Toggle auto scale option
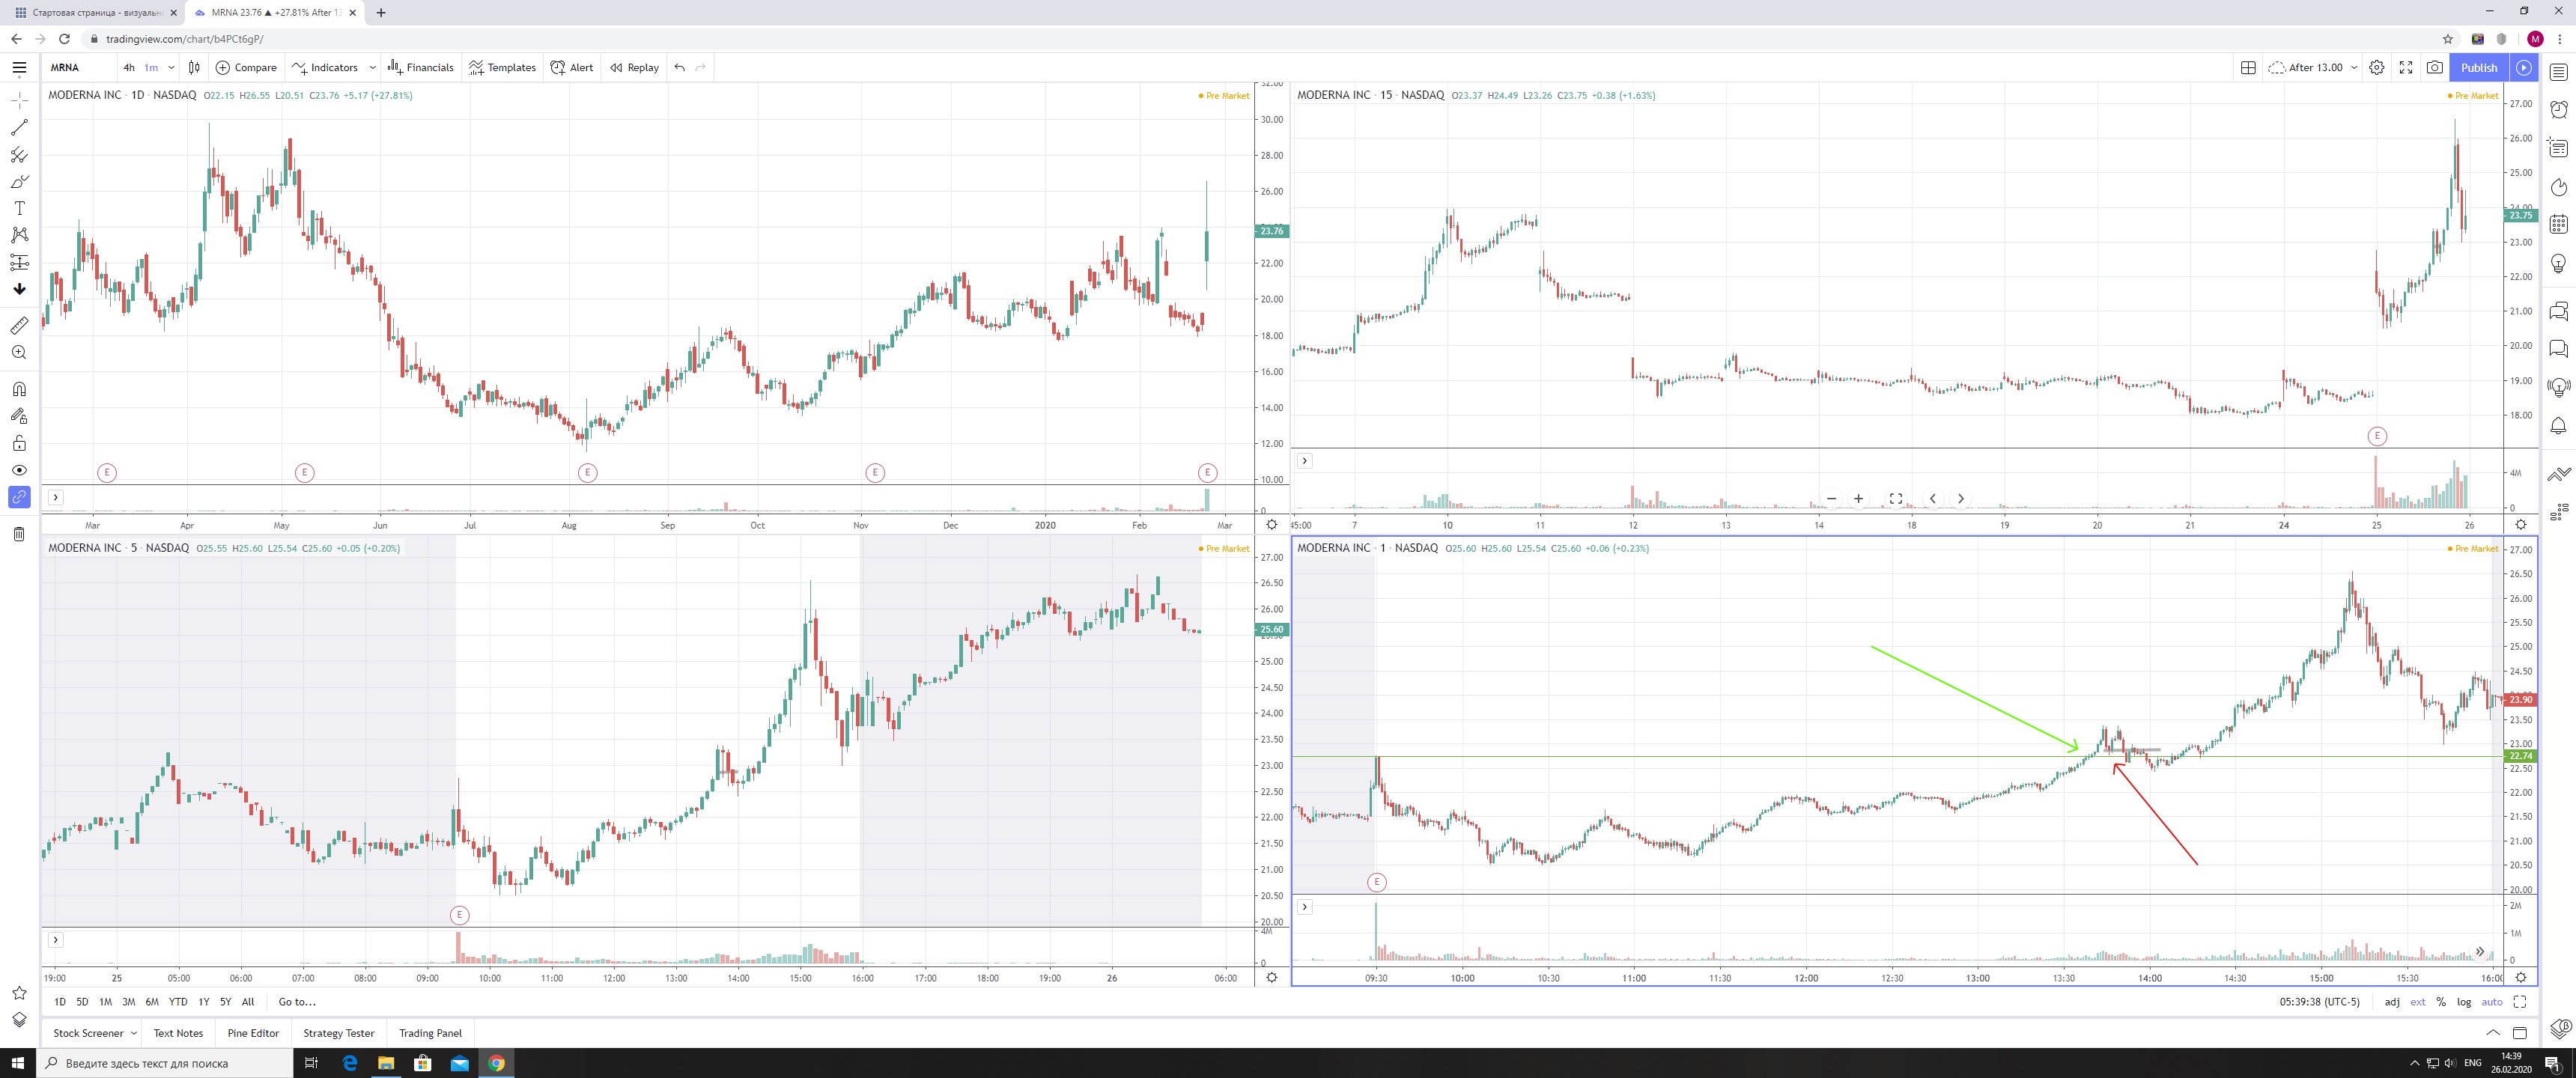Viewport: 2576px width, 1078px height. tap(2491, 1002)
